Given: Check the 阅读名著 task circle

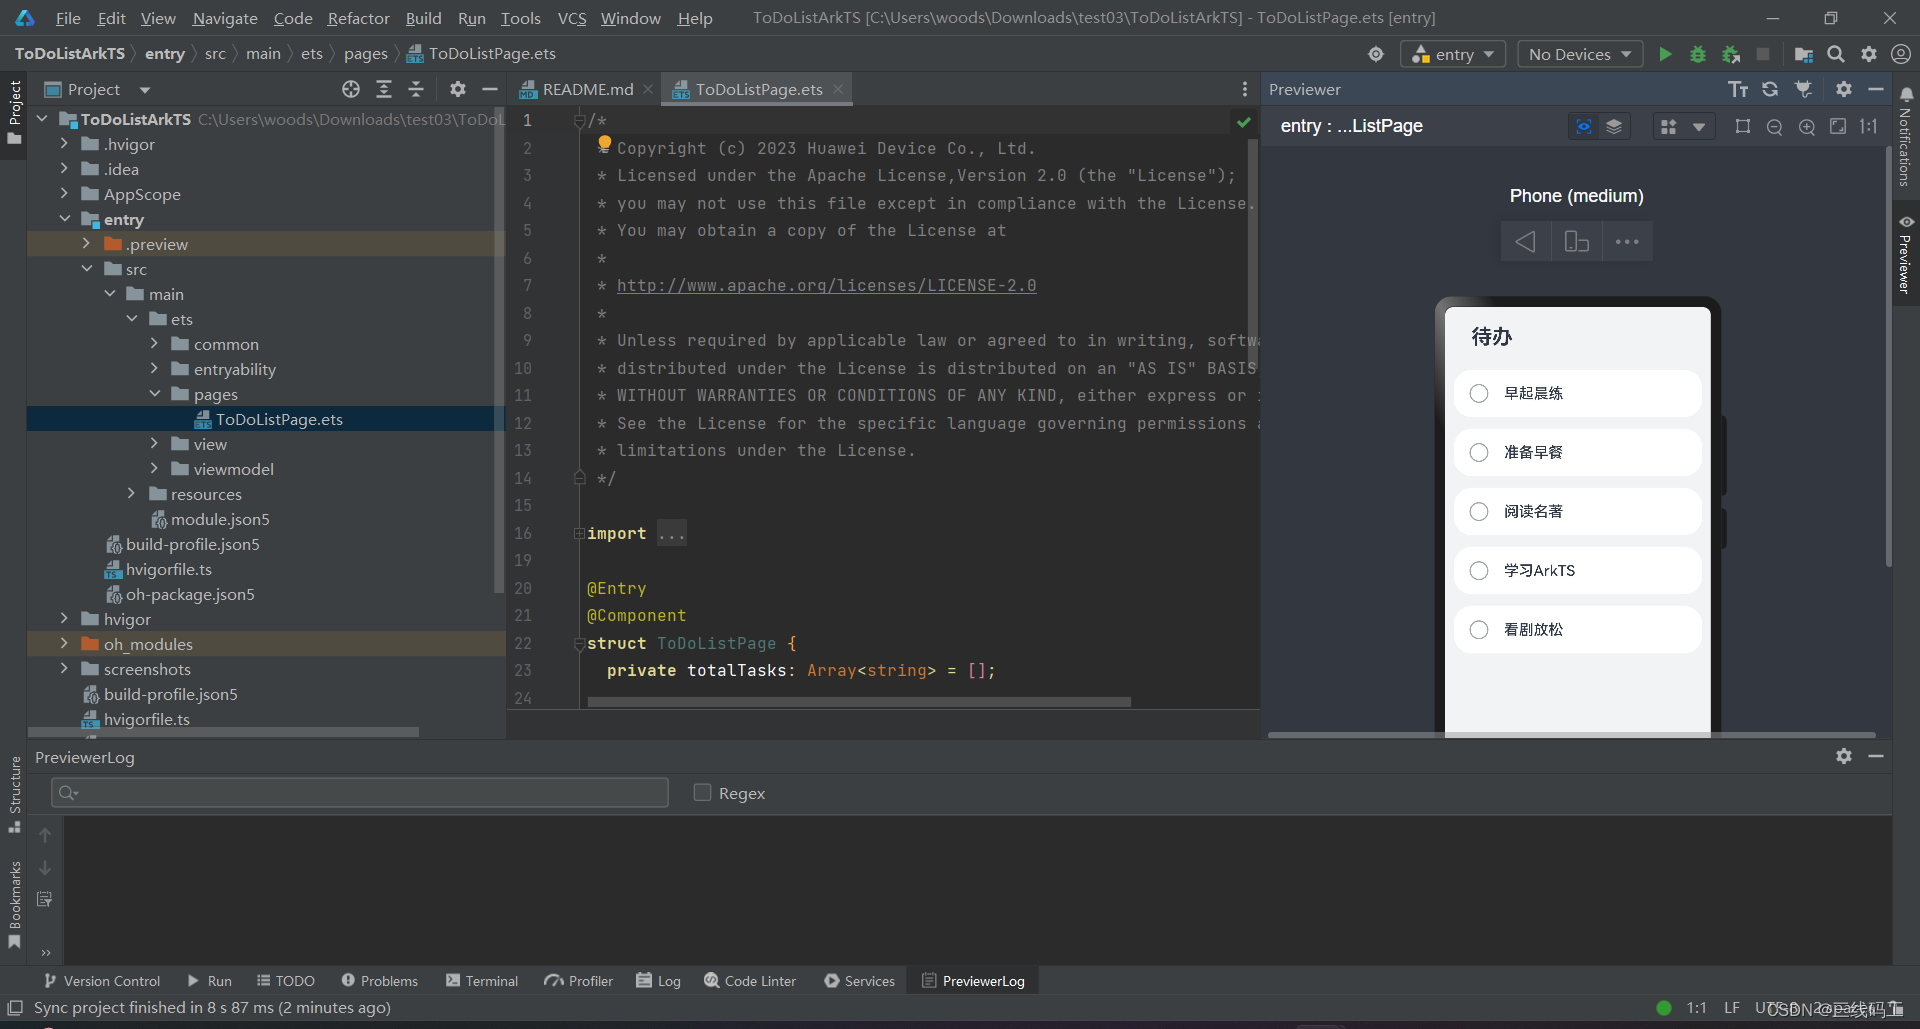Looking at the screenshot, I should coord(1479,512).
